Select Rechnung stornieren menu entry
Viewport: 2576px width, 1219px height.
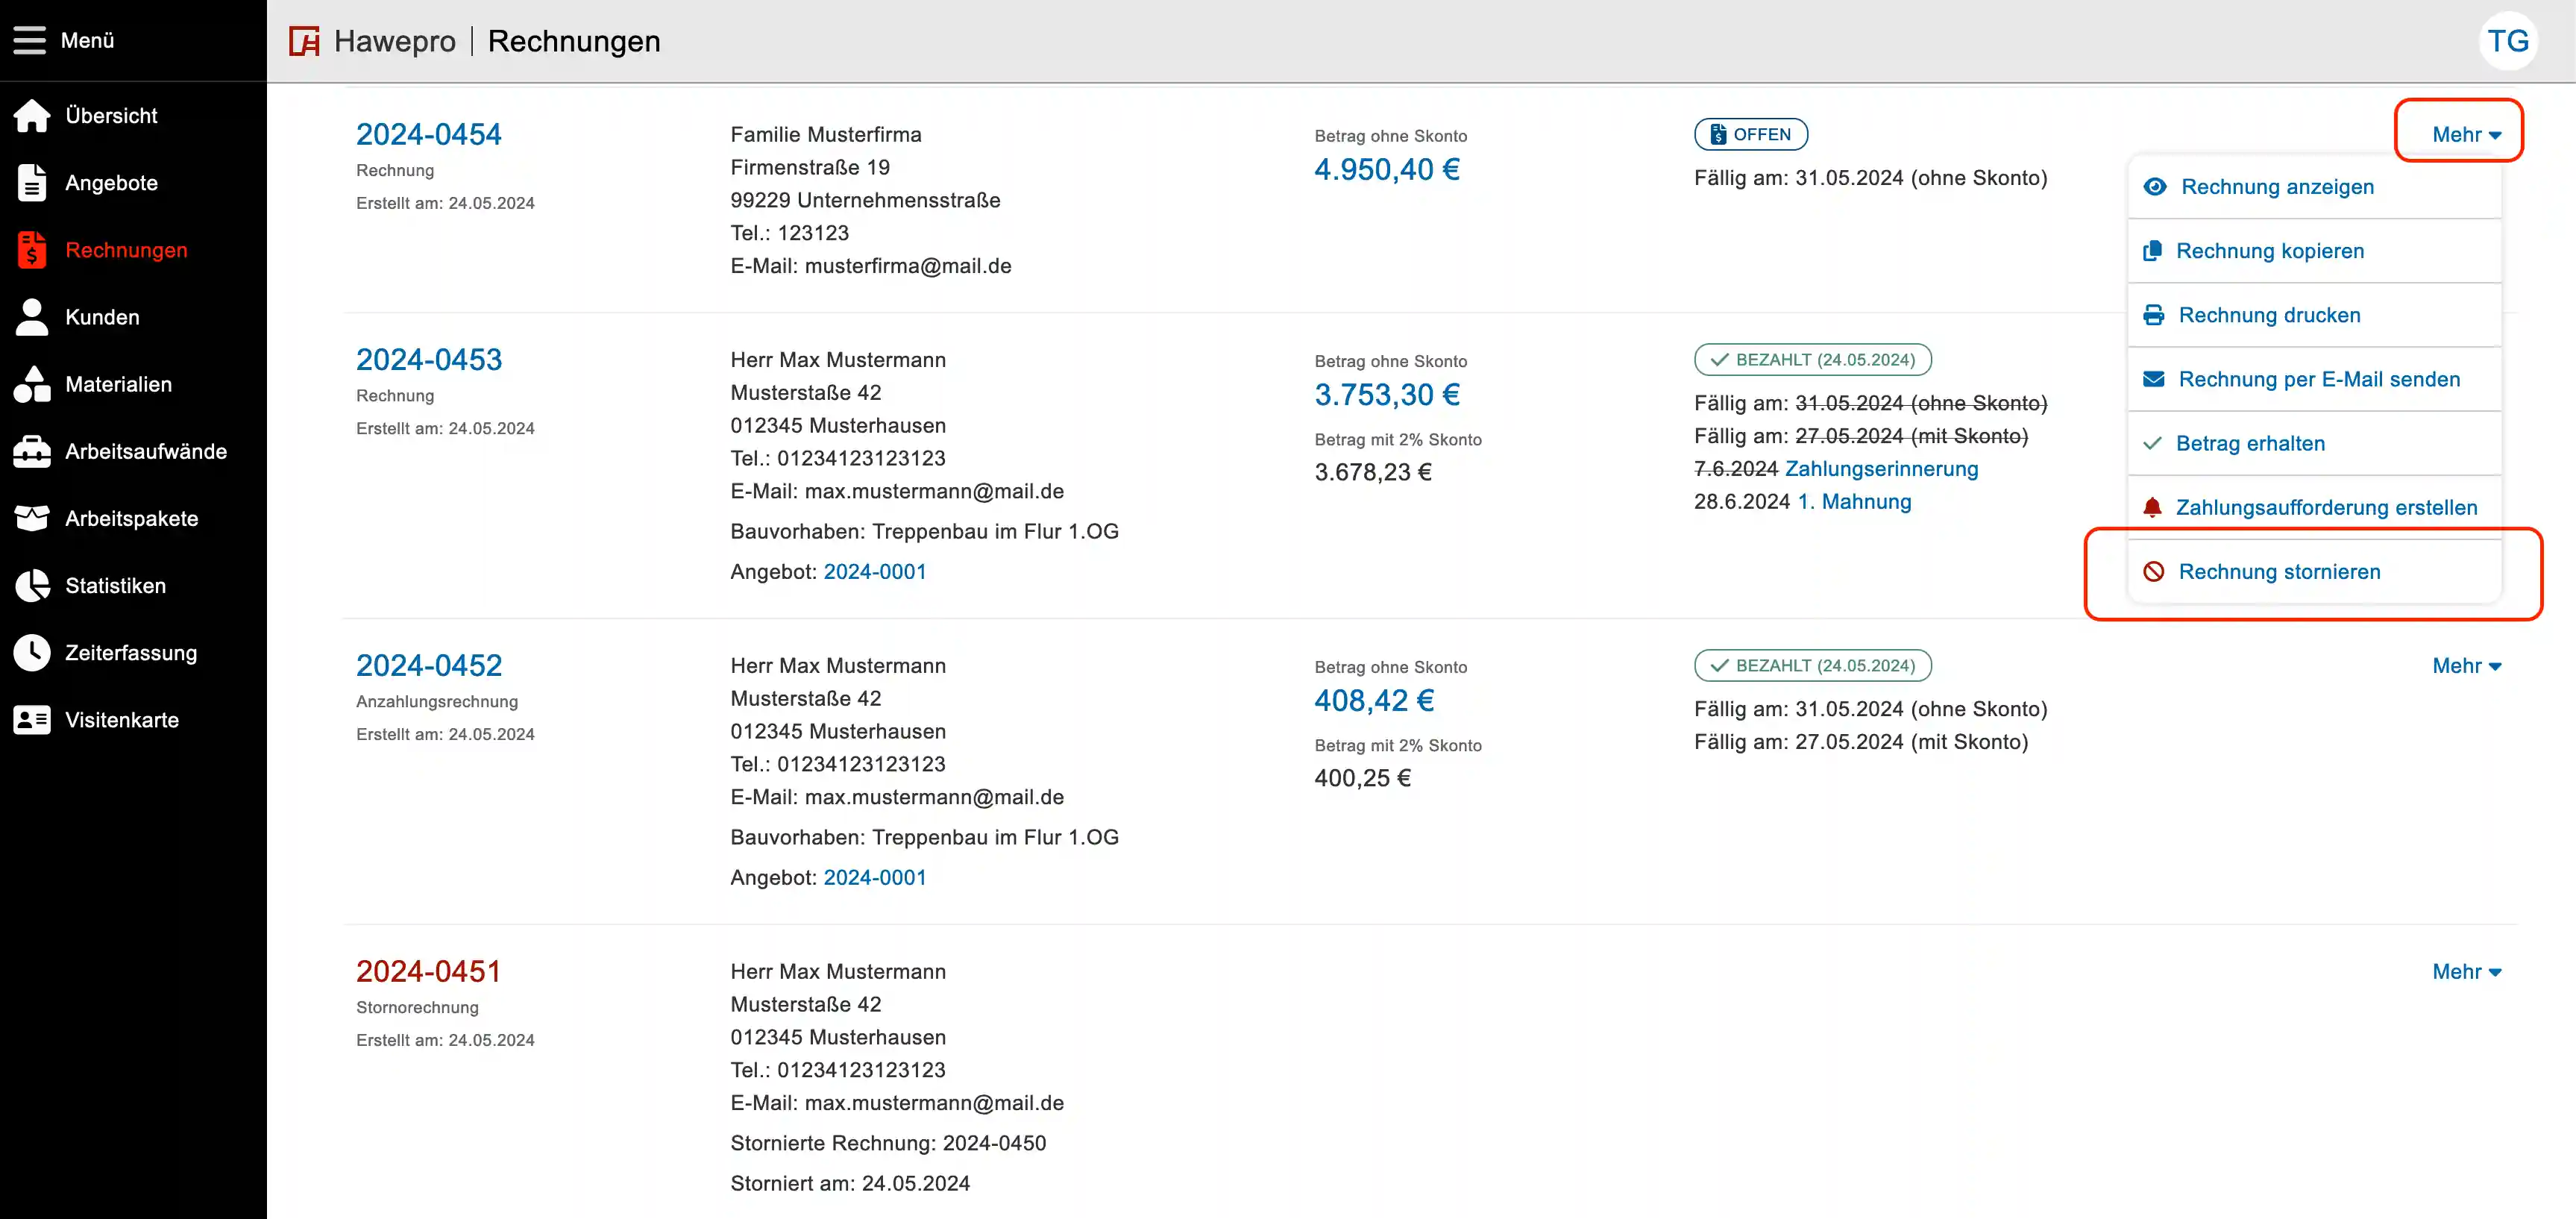(2314, 571)
